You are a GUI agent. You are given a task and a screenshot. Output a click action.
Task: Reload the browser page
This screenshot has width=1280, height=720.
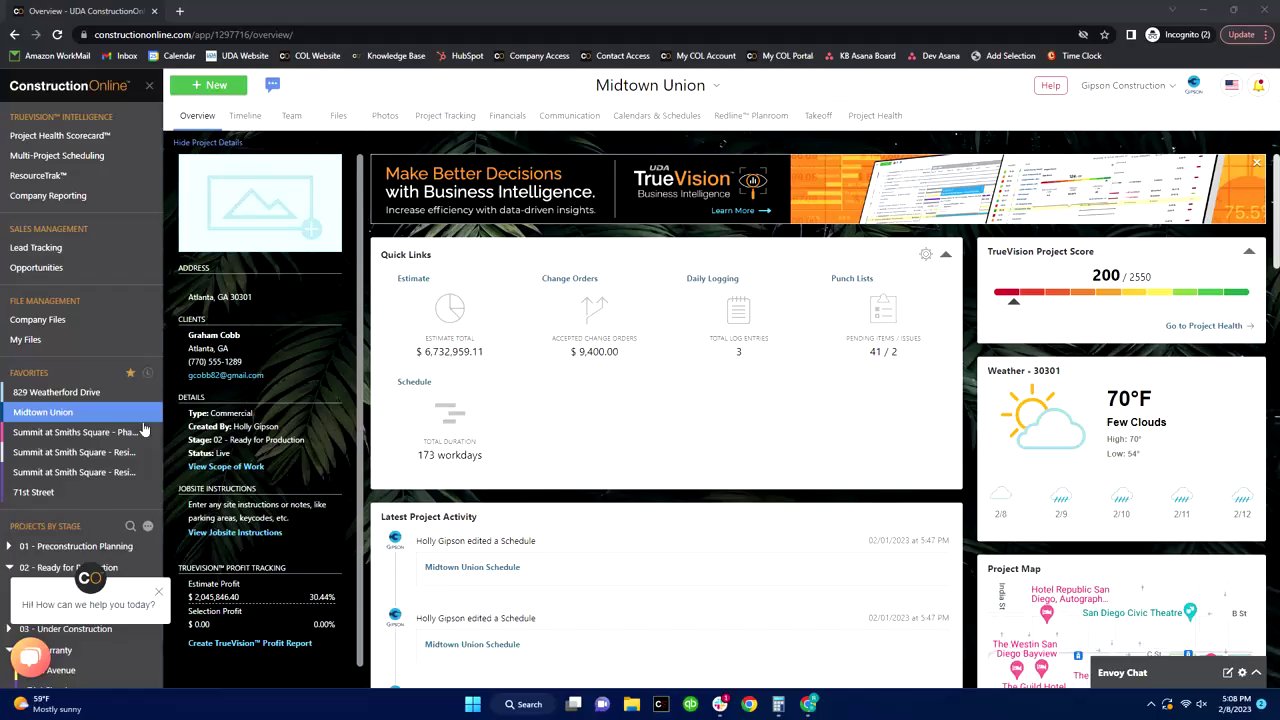click(57, 34)
